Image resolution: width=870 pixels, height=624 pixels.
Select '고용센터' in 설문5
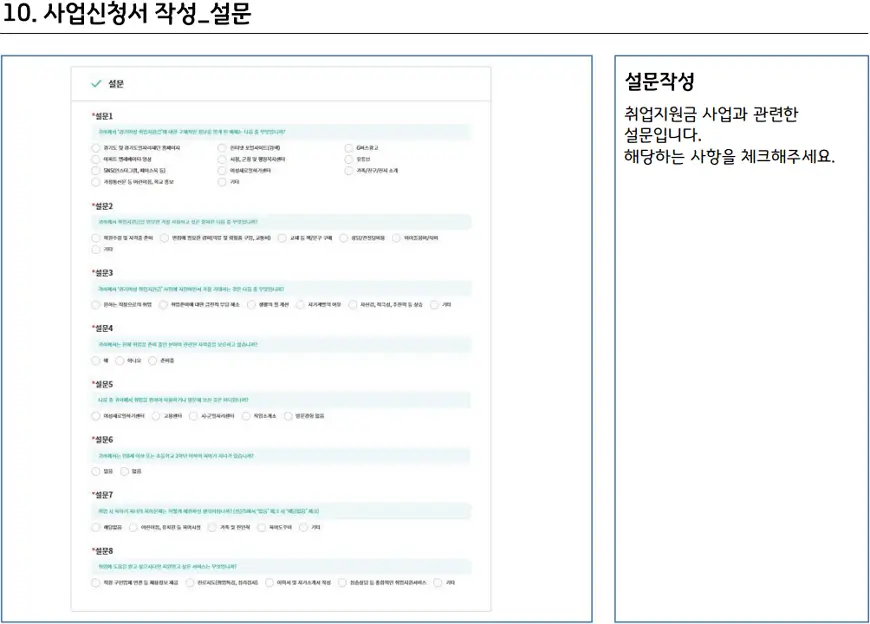[x=156, y=415]
